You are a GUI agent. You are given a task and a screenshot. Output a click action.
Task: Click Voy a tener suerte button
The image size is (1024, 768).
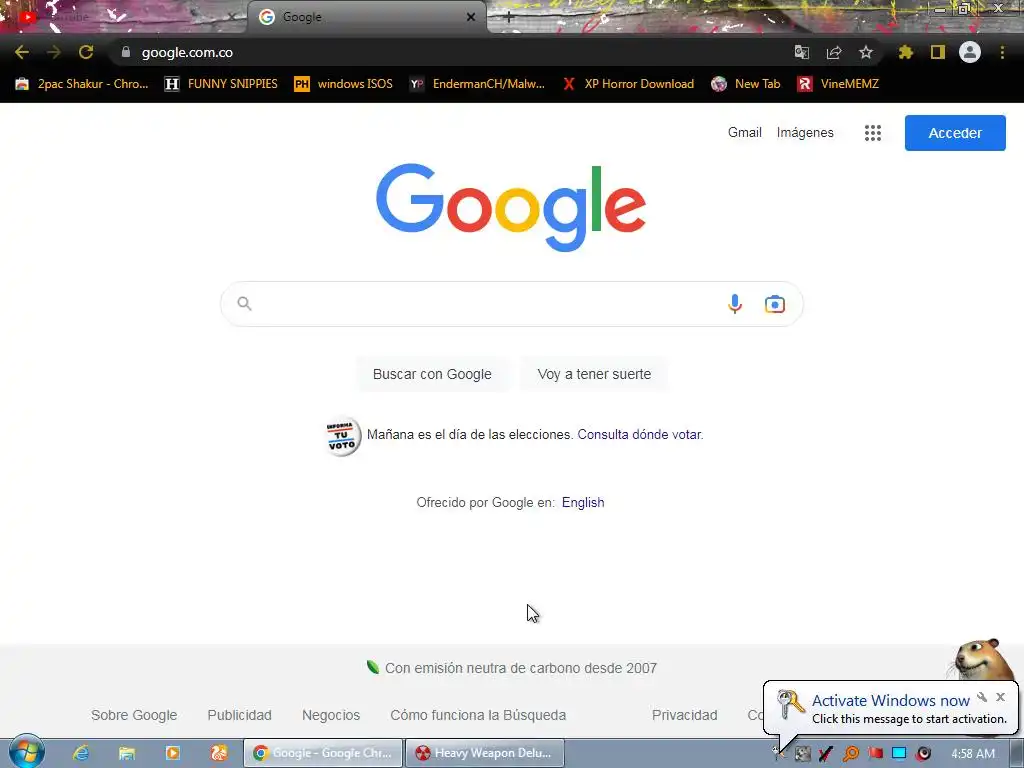(x=594, y=374)
